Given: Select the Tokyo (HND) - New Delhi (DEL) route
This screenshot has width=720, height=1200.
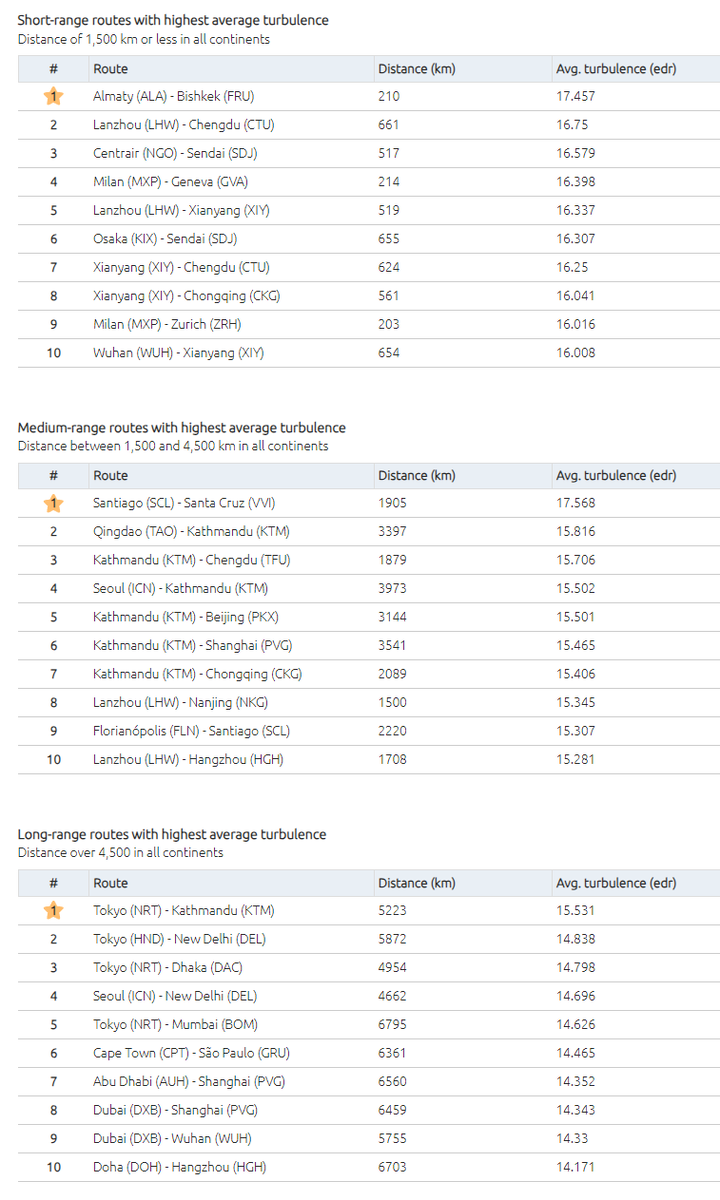Looking at the screenshot, I should [x=179, y=939].
